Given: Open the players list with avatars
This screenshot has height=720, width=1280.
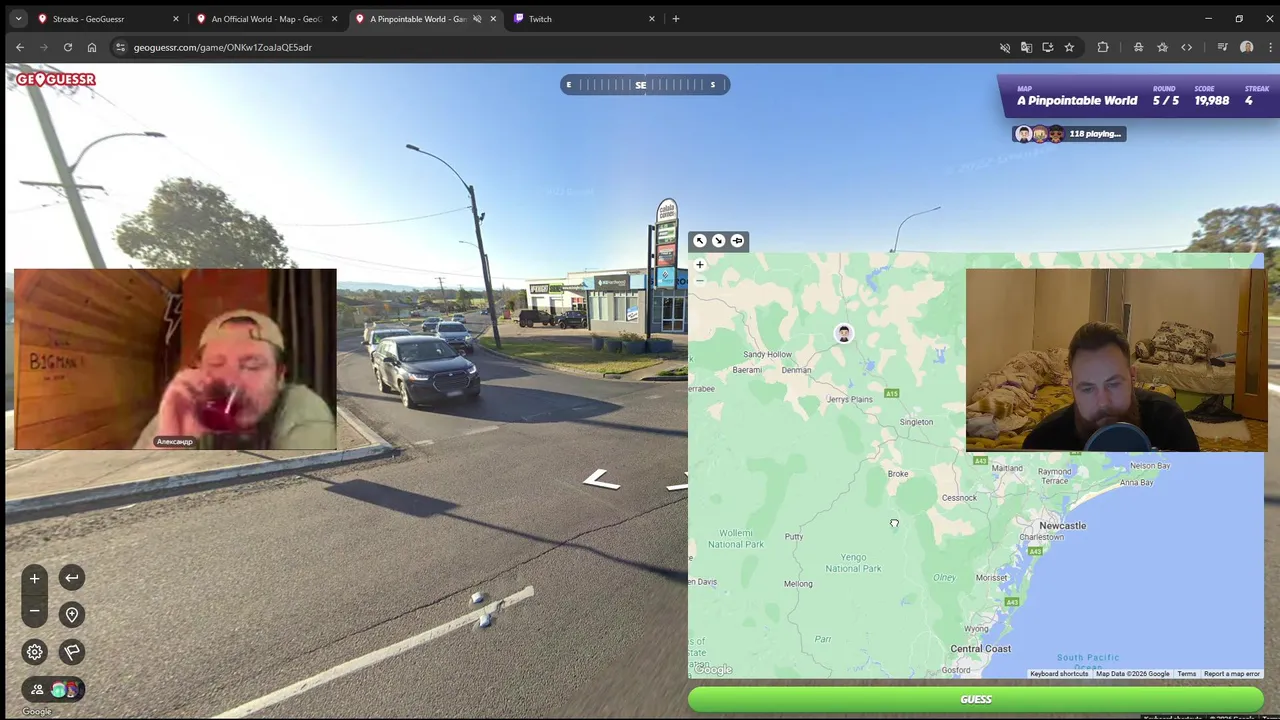Looking at the screenshot, I should coord(54,689).
